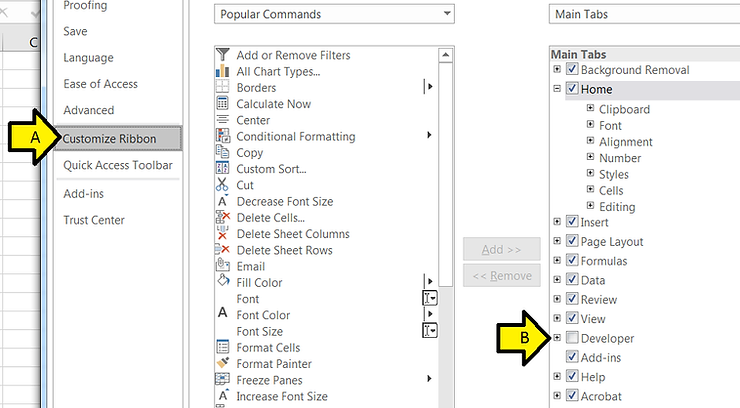740x408 pixels.
Task: Toggle the Formulas tab checkbox
Action: tap(572, 260)
